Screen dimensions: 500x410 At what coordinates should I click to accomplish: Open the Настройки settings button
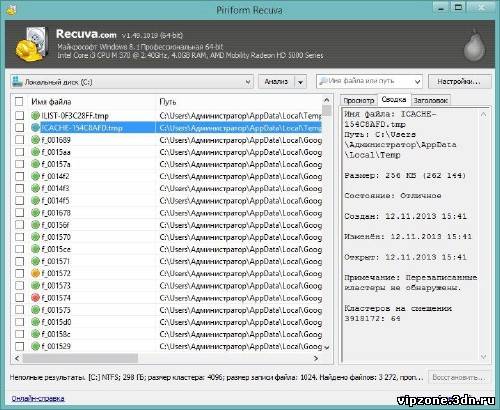tap(459, 81)
